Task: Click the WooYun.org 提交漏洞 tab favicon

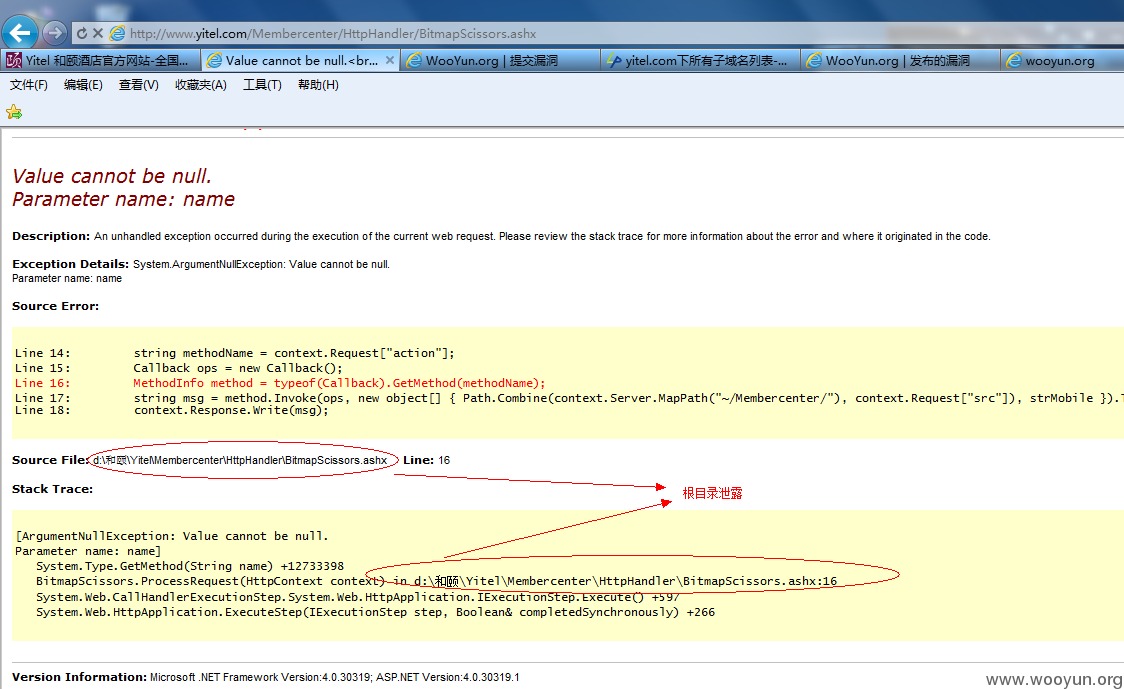Action: tap(414, 60)
